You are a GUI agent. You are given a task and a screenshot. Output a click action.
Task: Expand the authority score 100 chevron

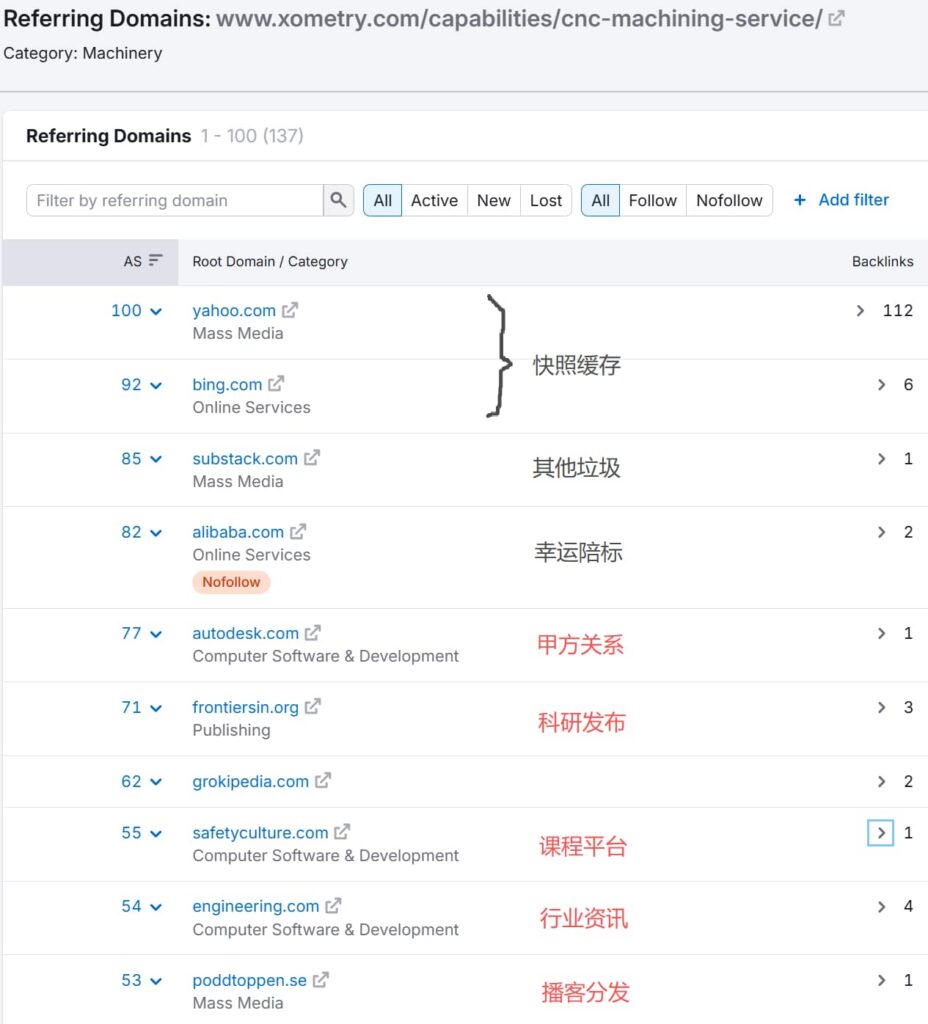pyautogui.click(x=156, y=312)
